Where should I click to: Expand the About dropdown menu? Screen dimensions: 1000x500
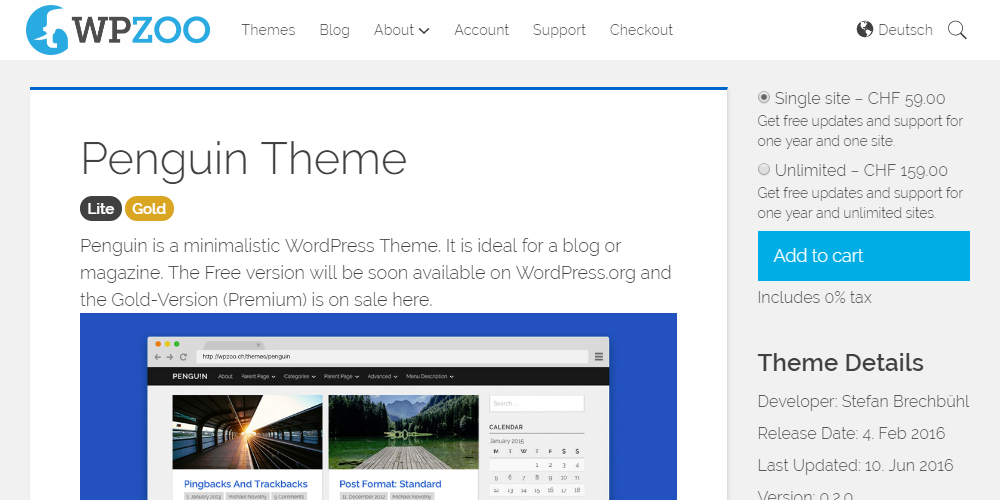[401, 30]
